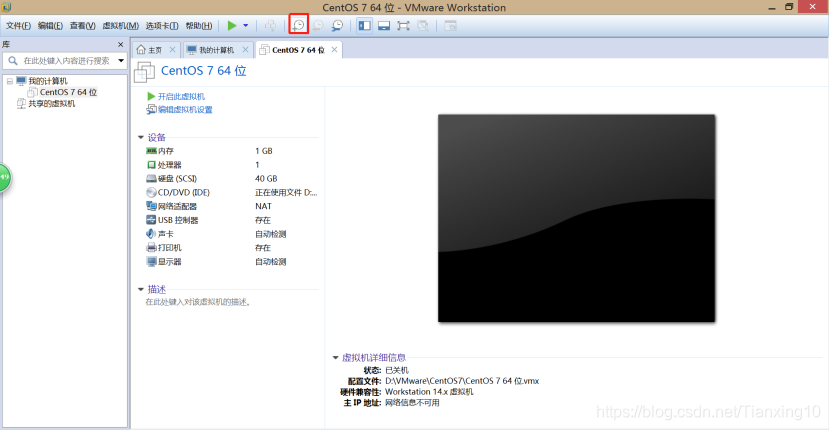The image size is (830, 430).
Task: Click the CD/DVD (IDE) device icon
Action: point(151,192)
